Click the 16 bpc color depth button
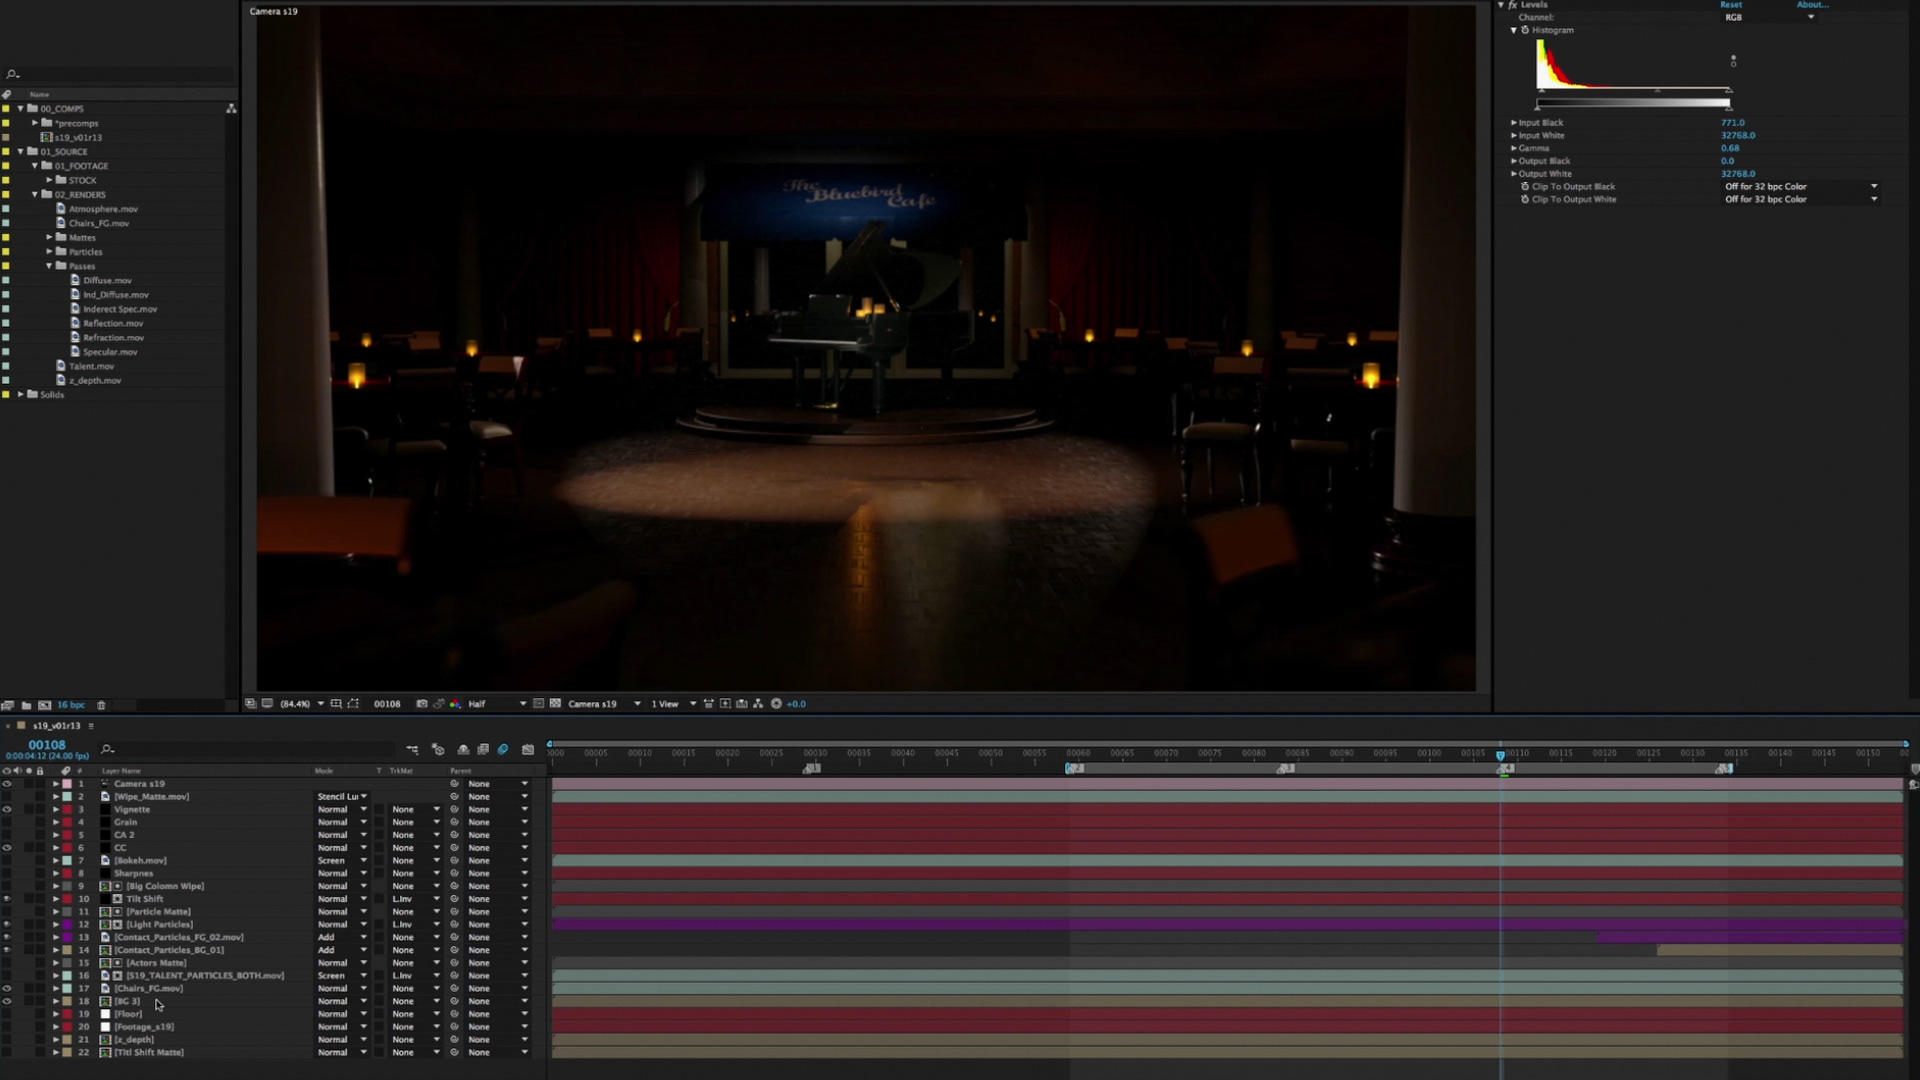 click(71, 705)
